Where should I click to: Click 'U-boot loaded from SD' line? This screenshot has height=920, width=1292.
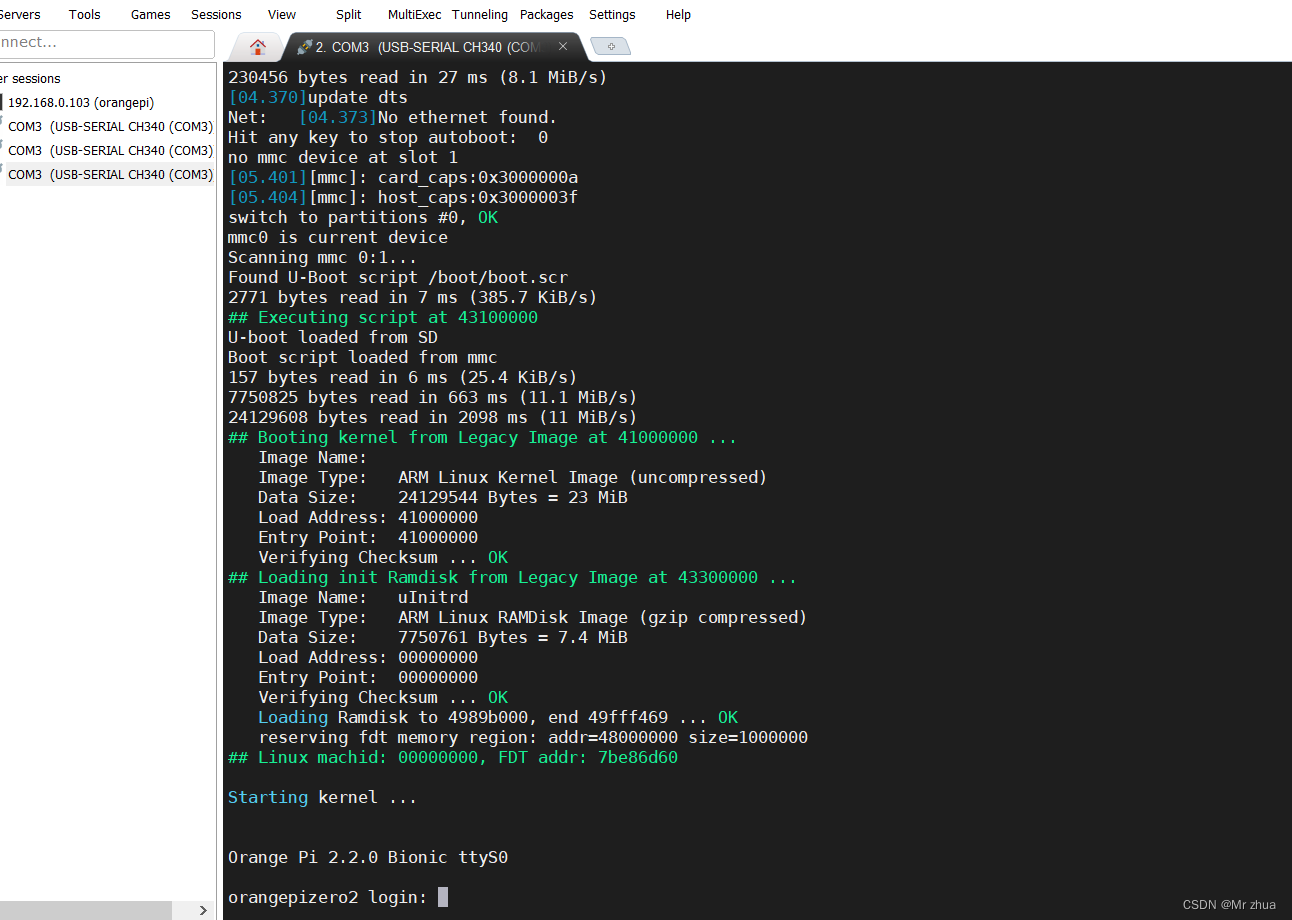pyautogui.click(x=332, y=337)
